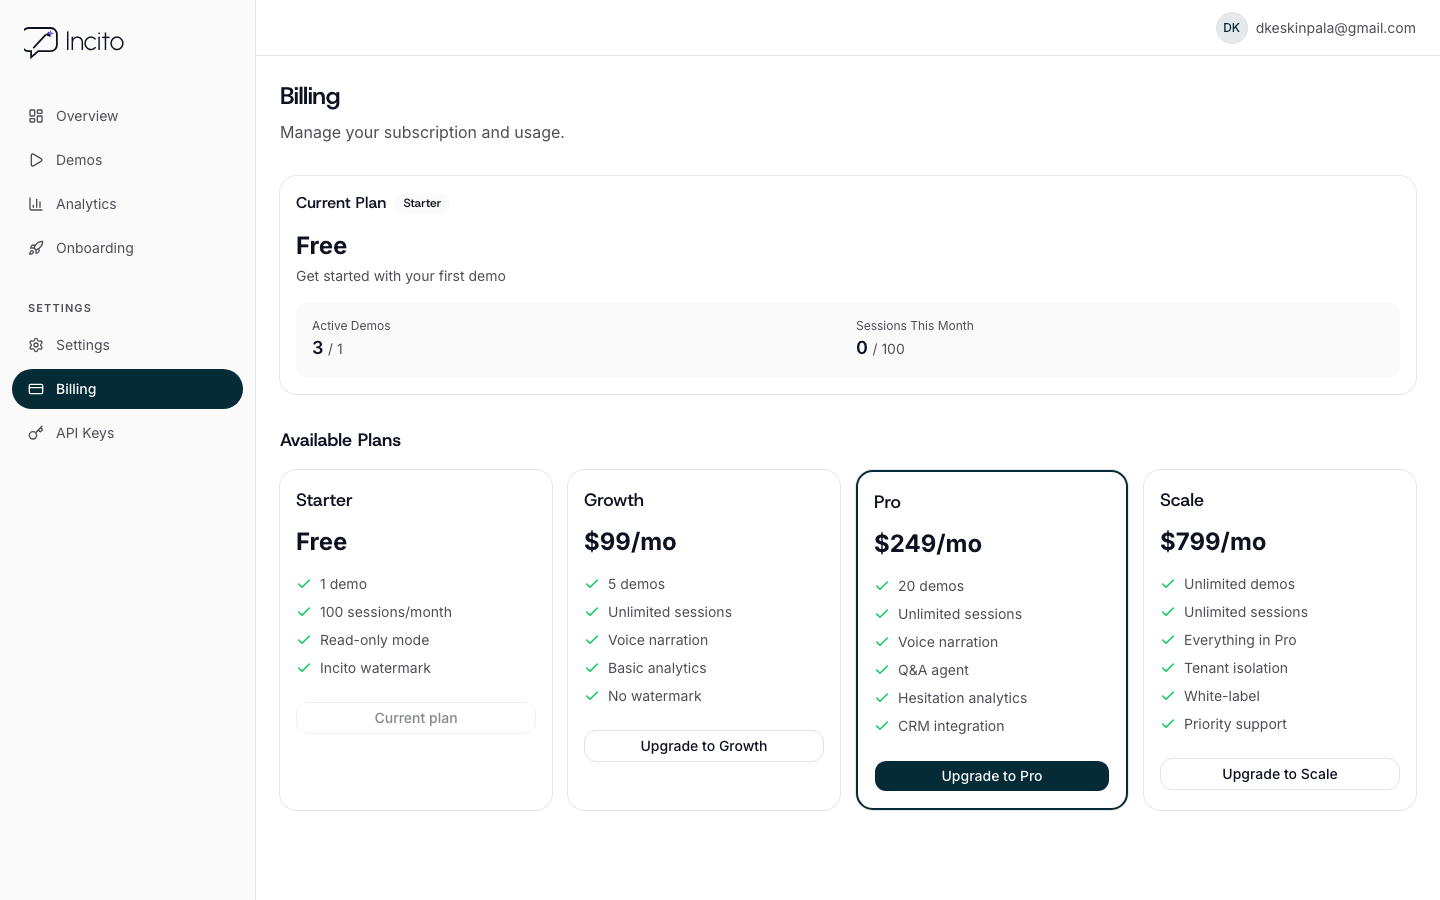Viewport: 1440px width, 900px height.
Task: Select the Overview navigation entry
Action: (87, 116)
